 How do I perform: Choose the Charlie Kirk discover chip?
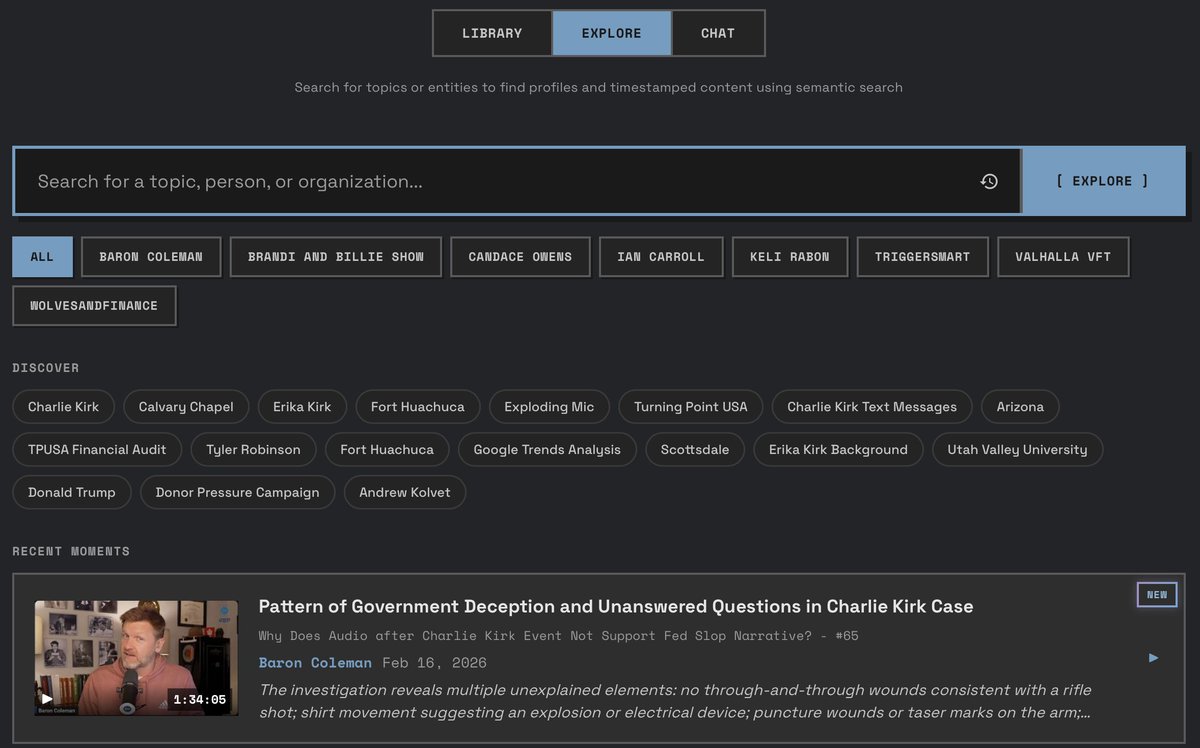point(64,407)
